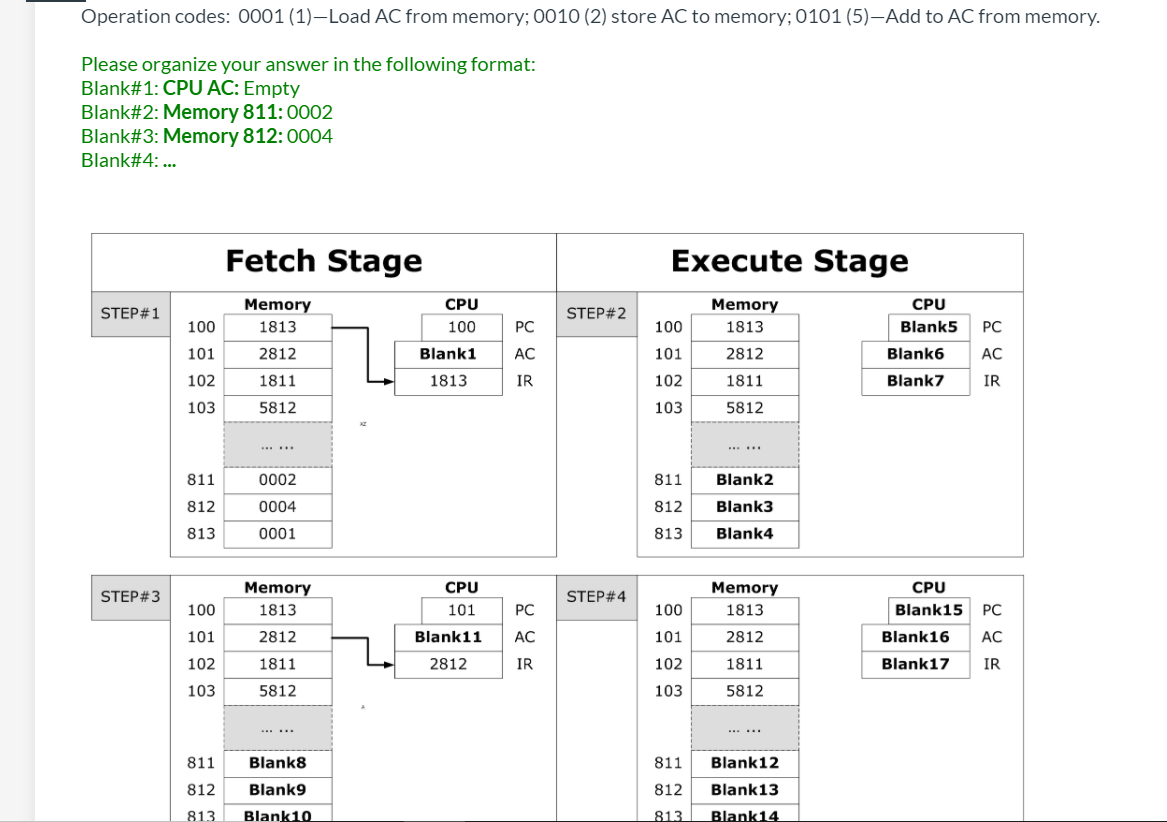The image size is (1167, 822).
Task: Click the Blank11 AC cell in STEP#3
Action: click(448, 636)
